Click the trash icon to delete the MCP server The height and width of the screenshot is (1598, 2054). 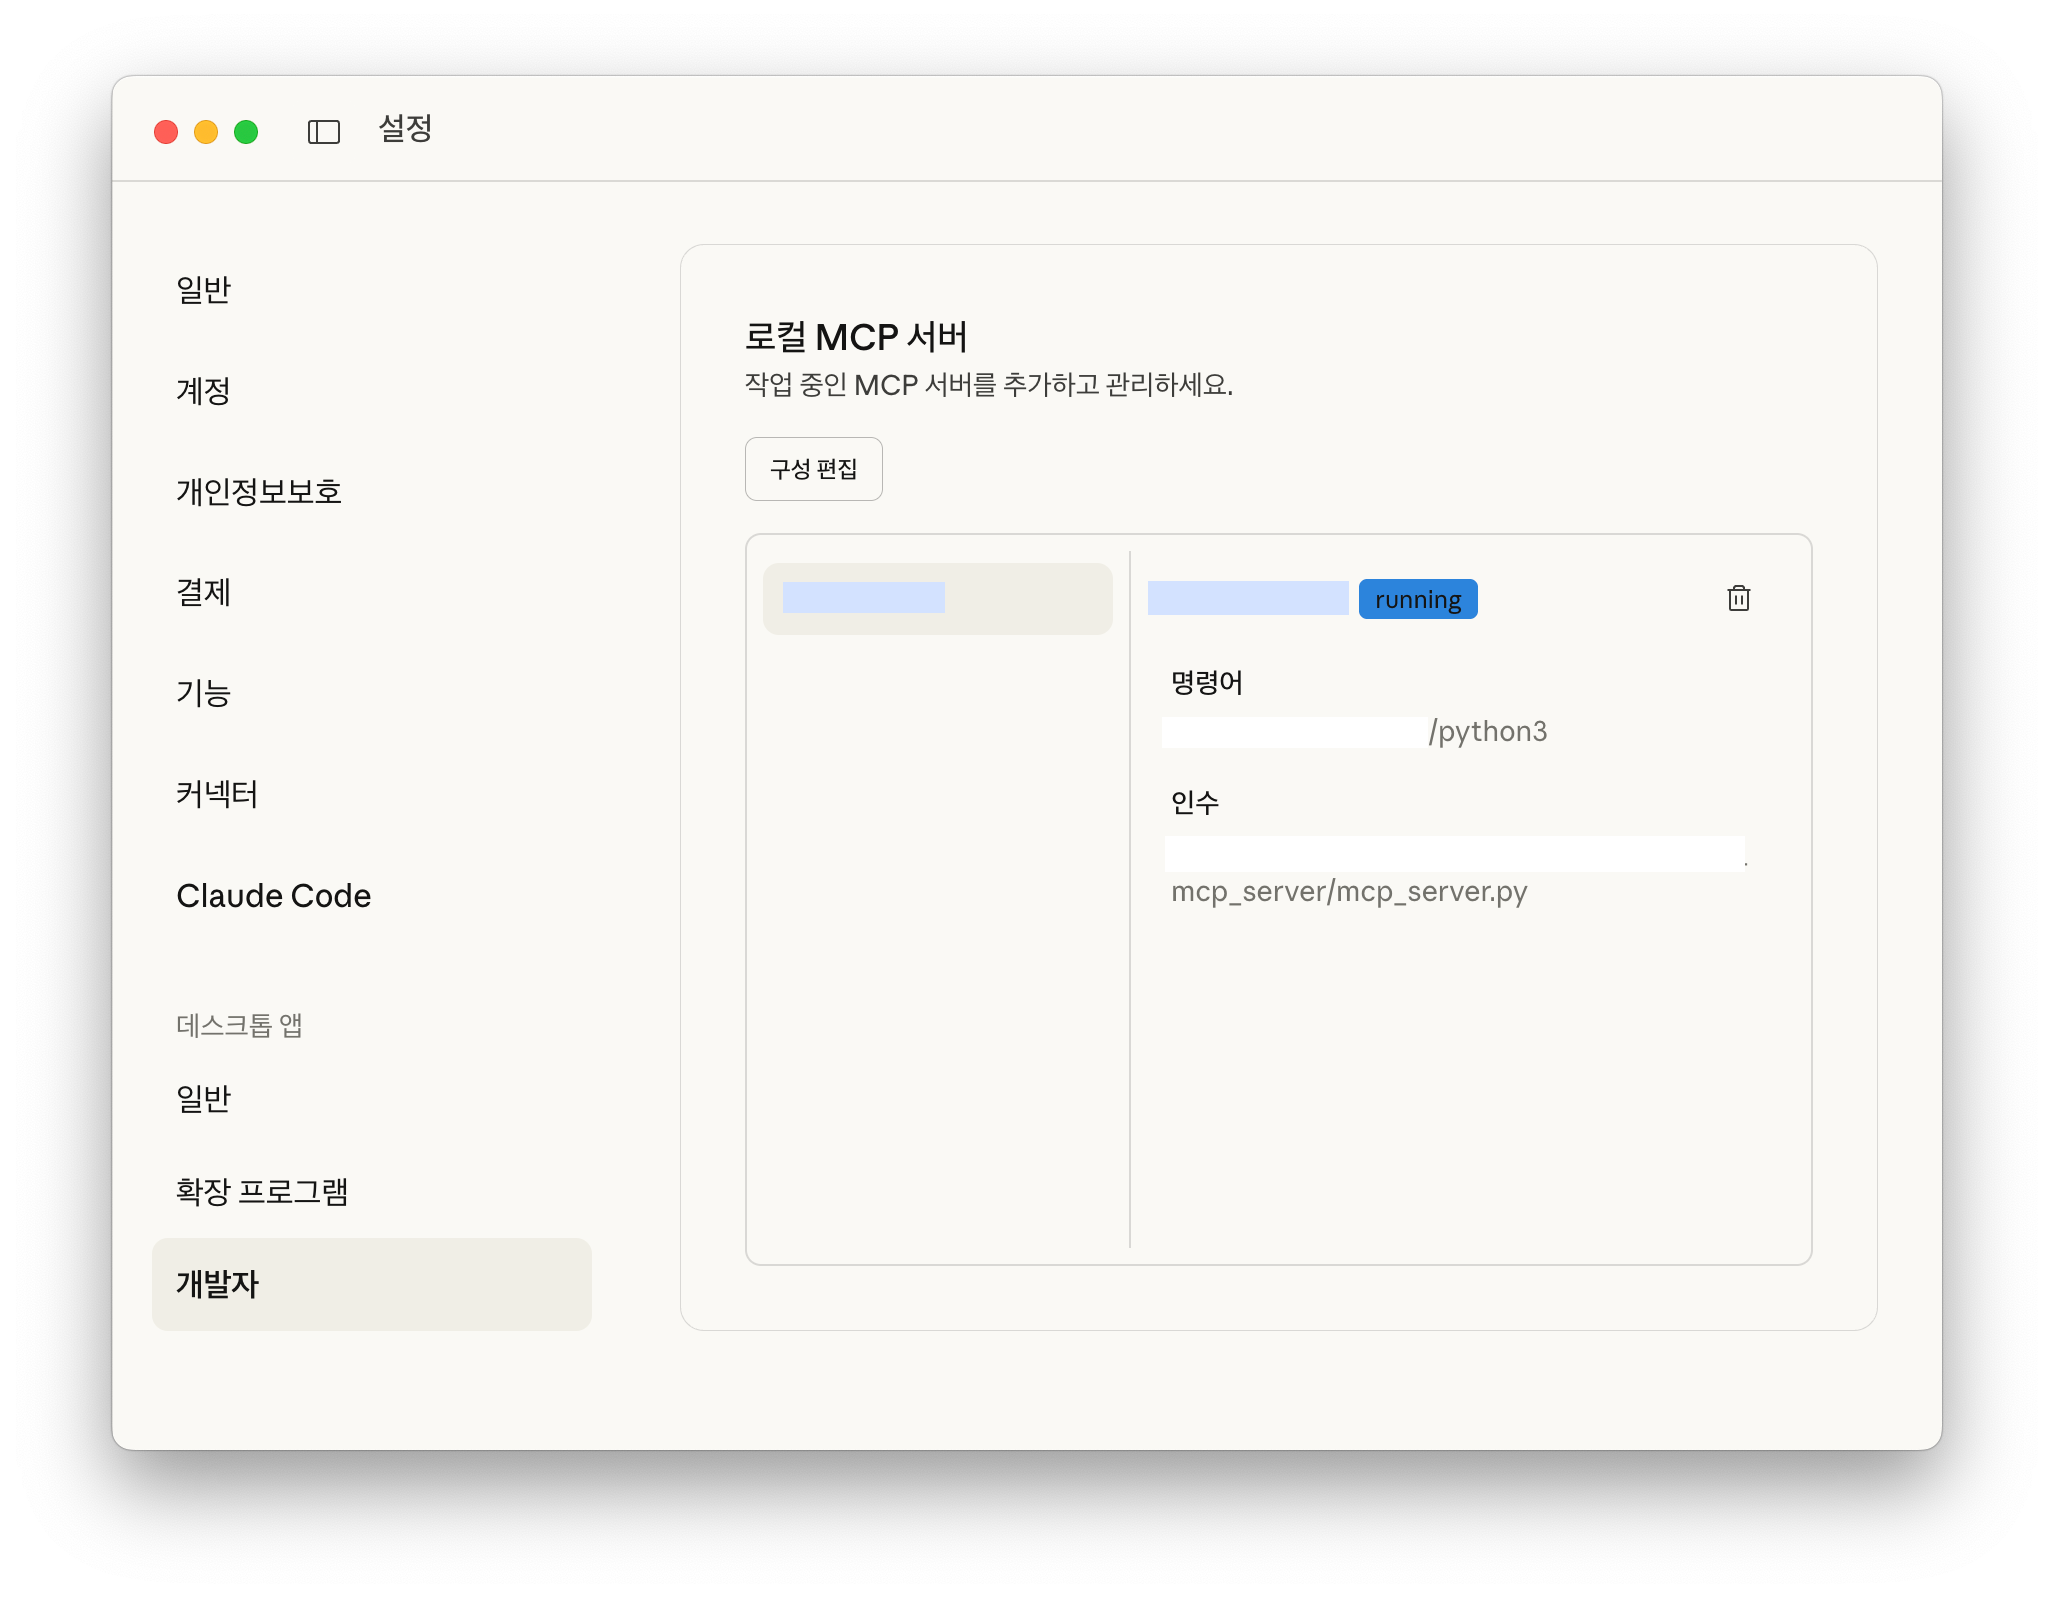click(1738, 598)
